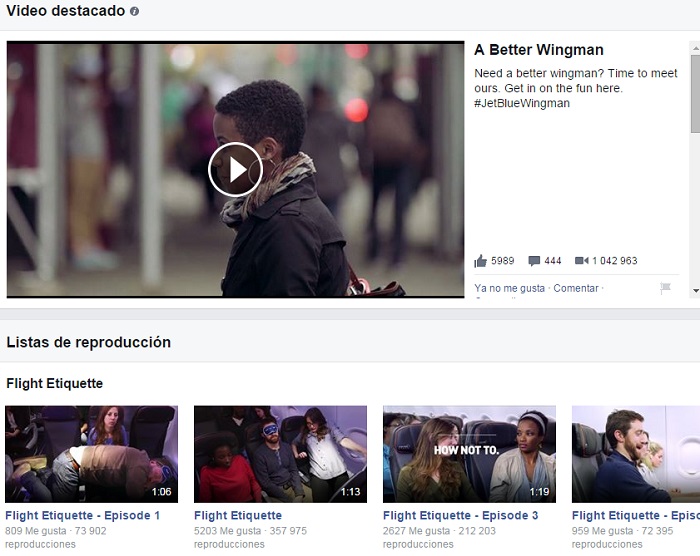Open the 1:13 Flight Etiquette video thumbnail
This screenshot has width=700, height=556.
click(280, 453)
